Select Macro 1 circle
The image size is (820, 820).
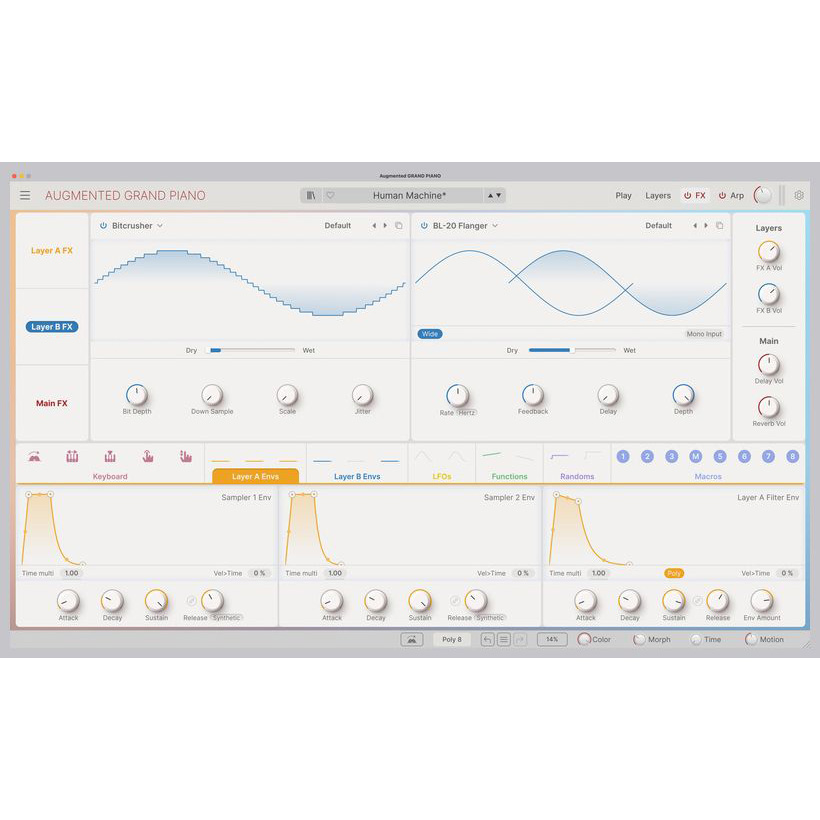pos(622,457)
